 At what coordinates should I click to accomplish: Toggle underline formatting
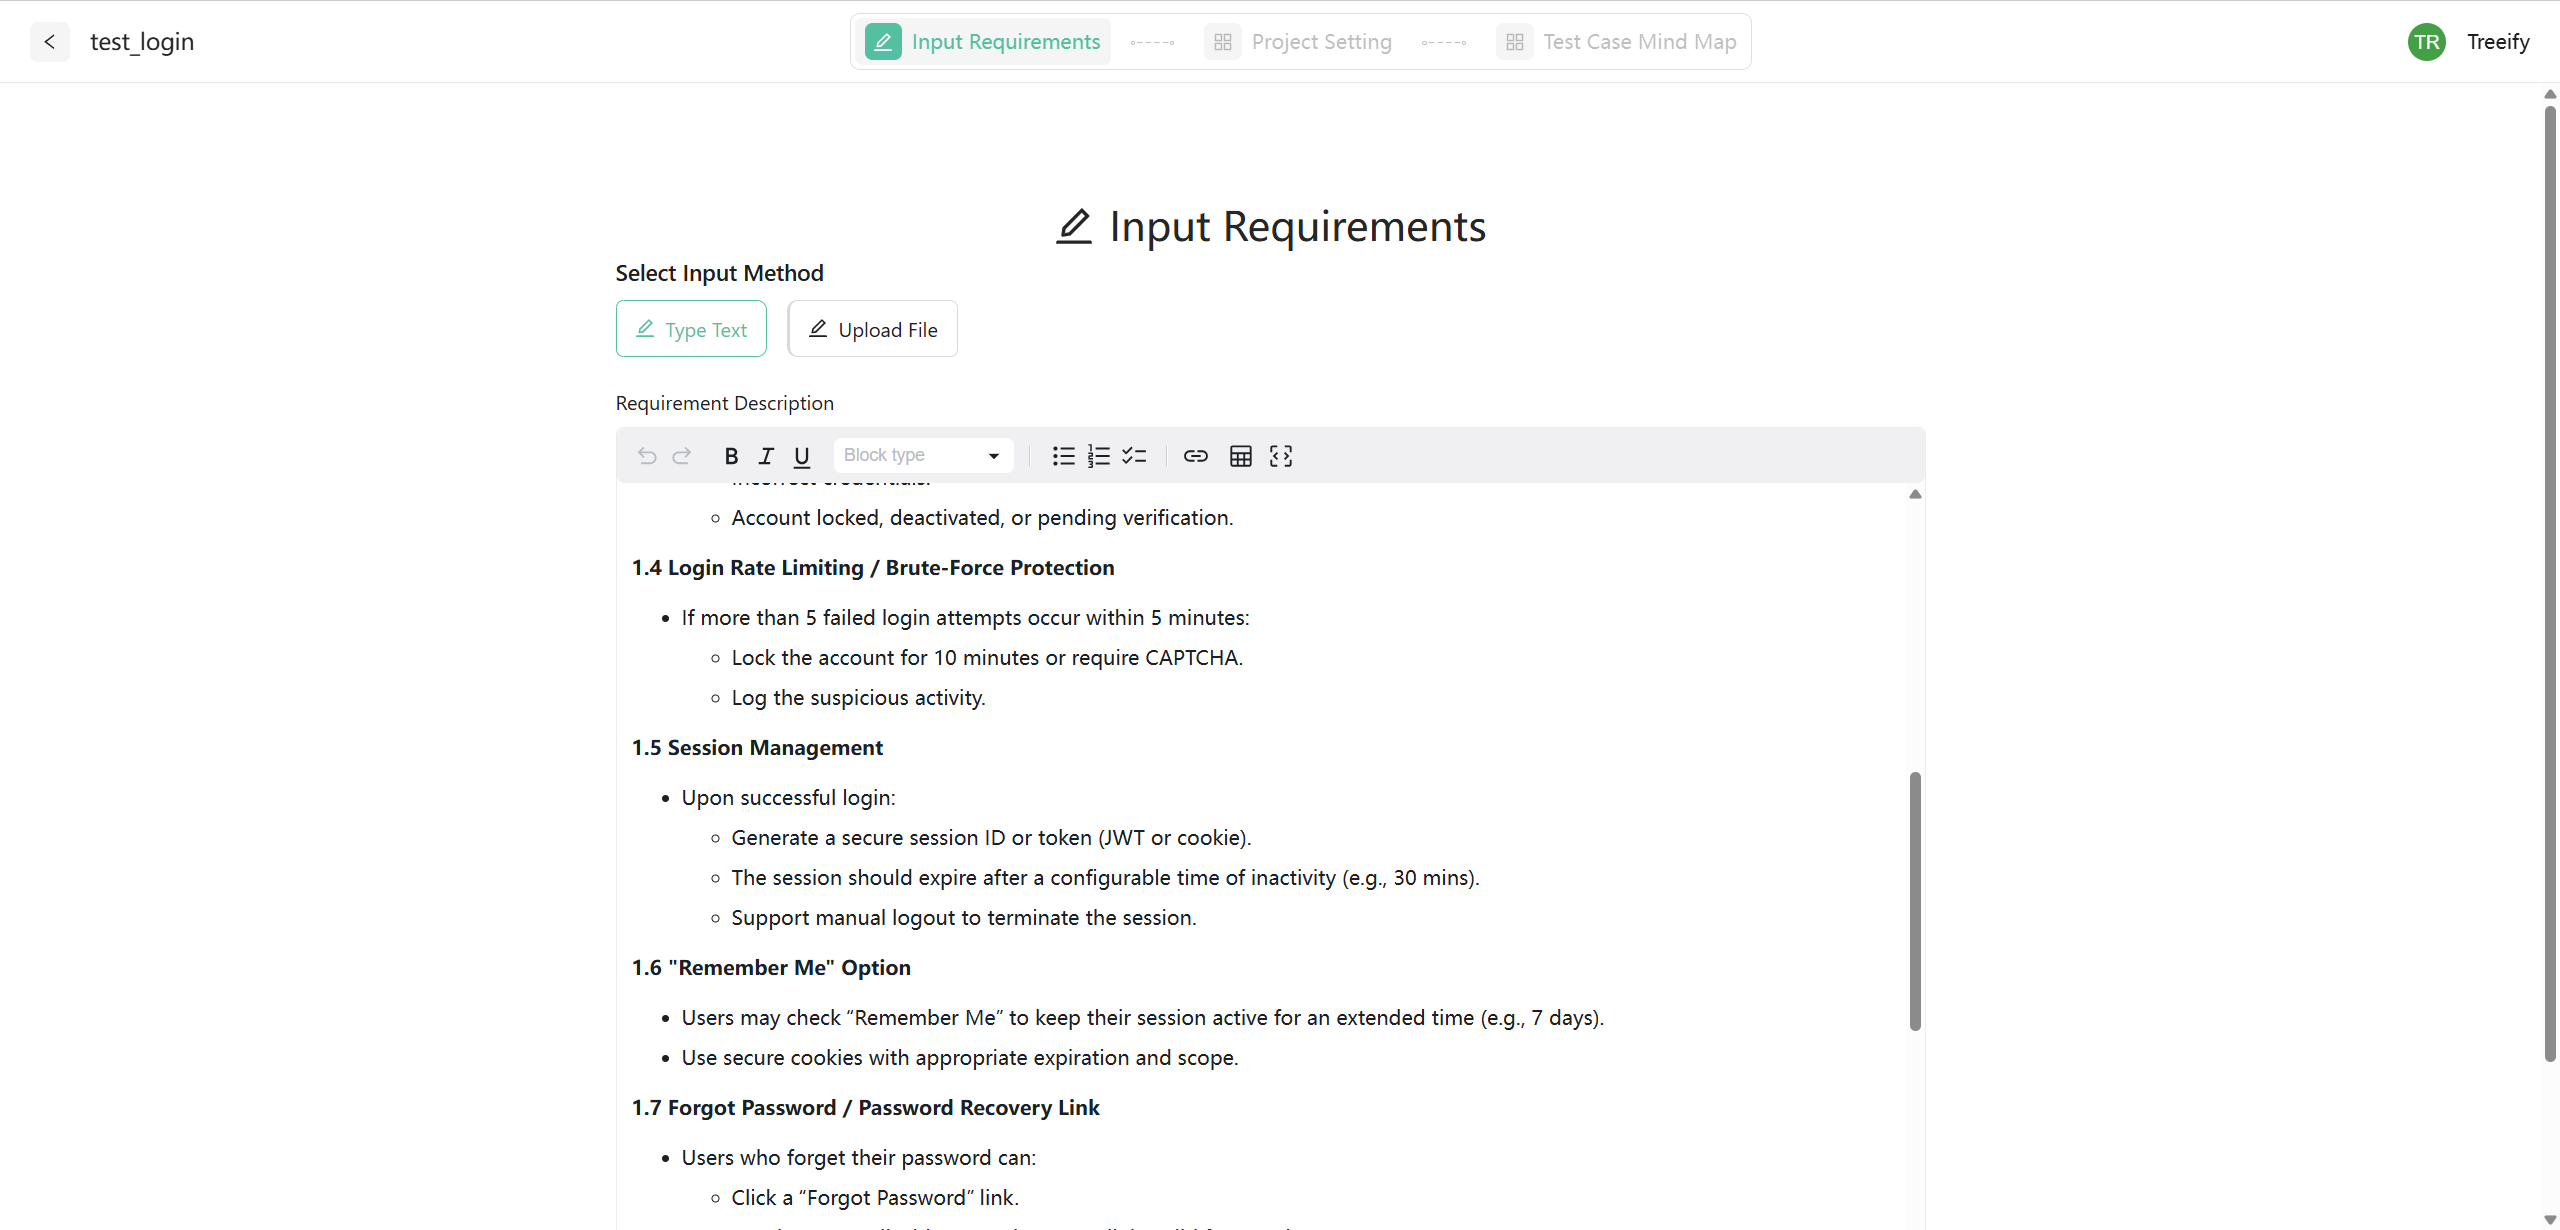801,456
